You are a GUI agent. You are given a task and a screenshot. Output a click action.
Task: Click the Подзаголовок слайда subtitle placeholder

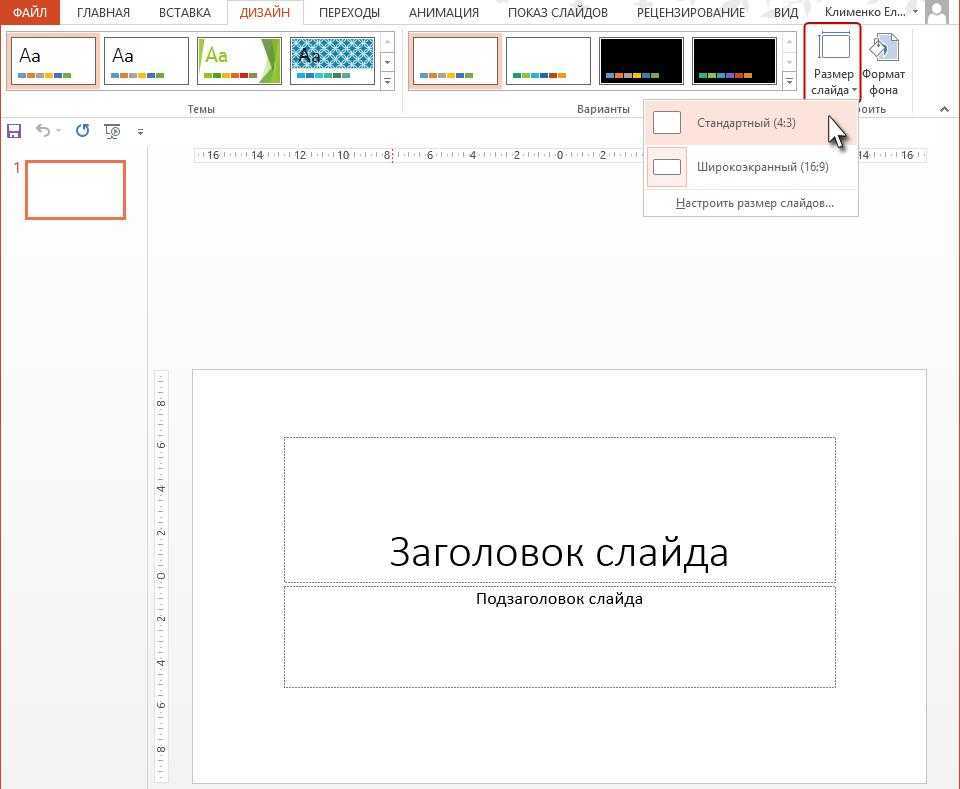tap(560, 637)
